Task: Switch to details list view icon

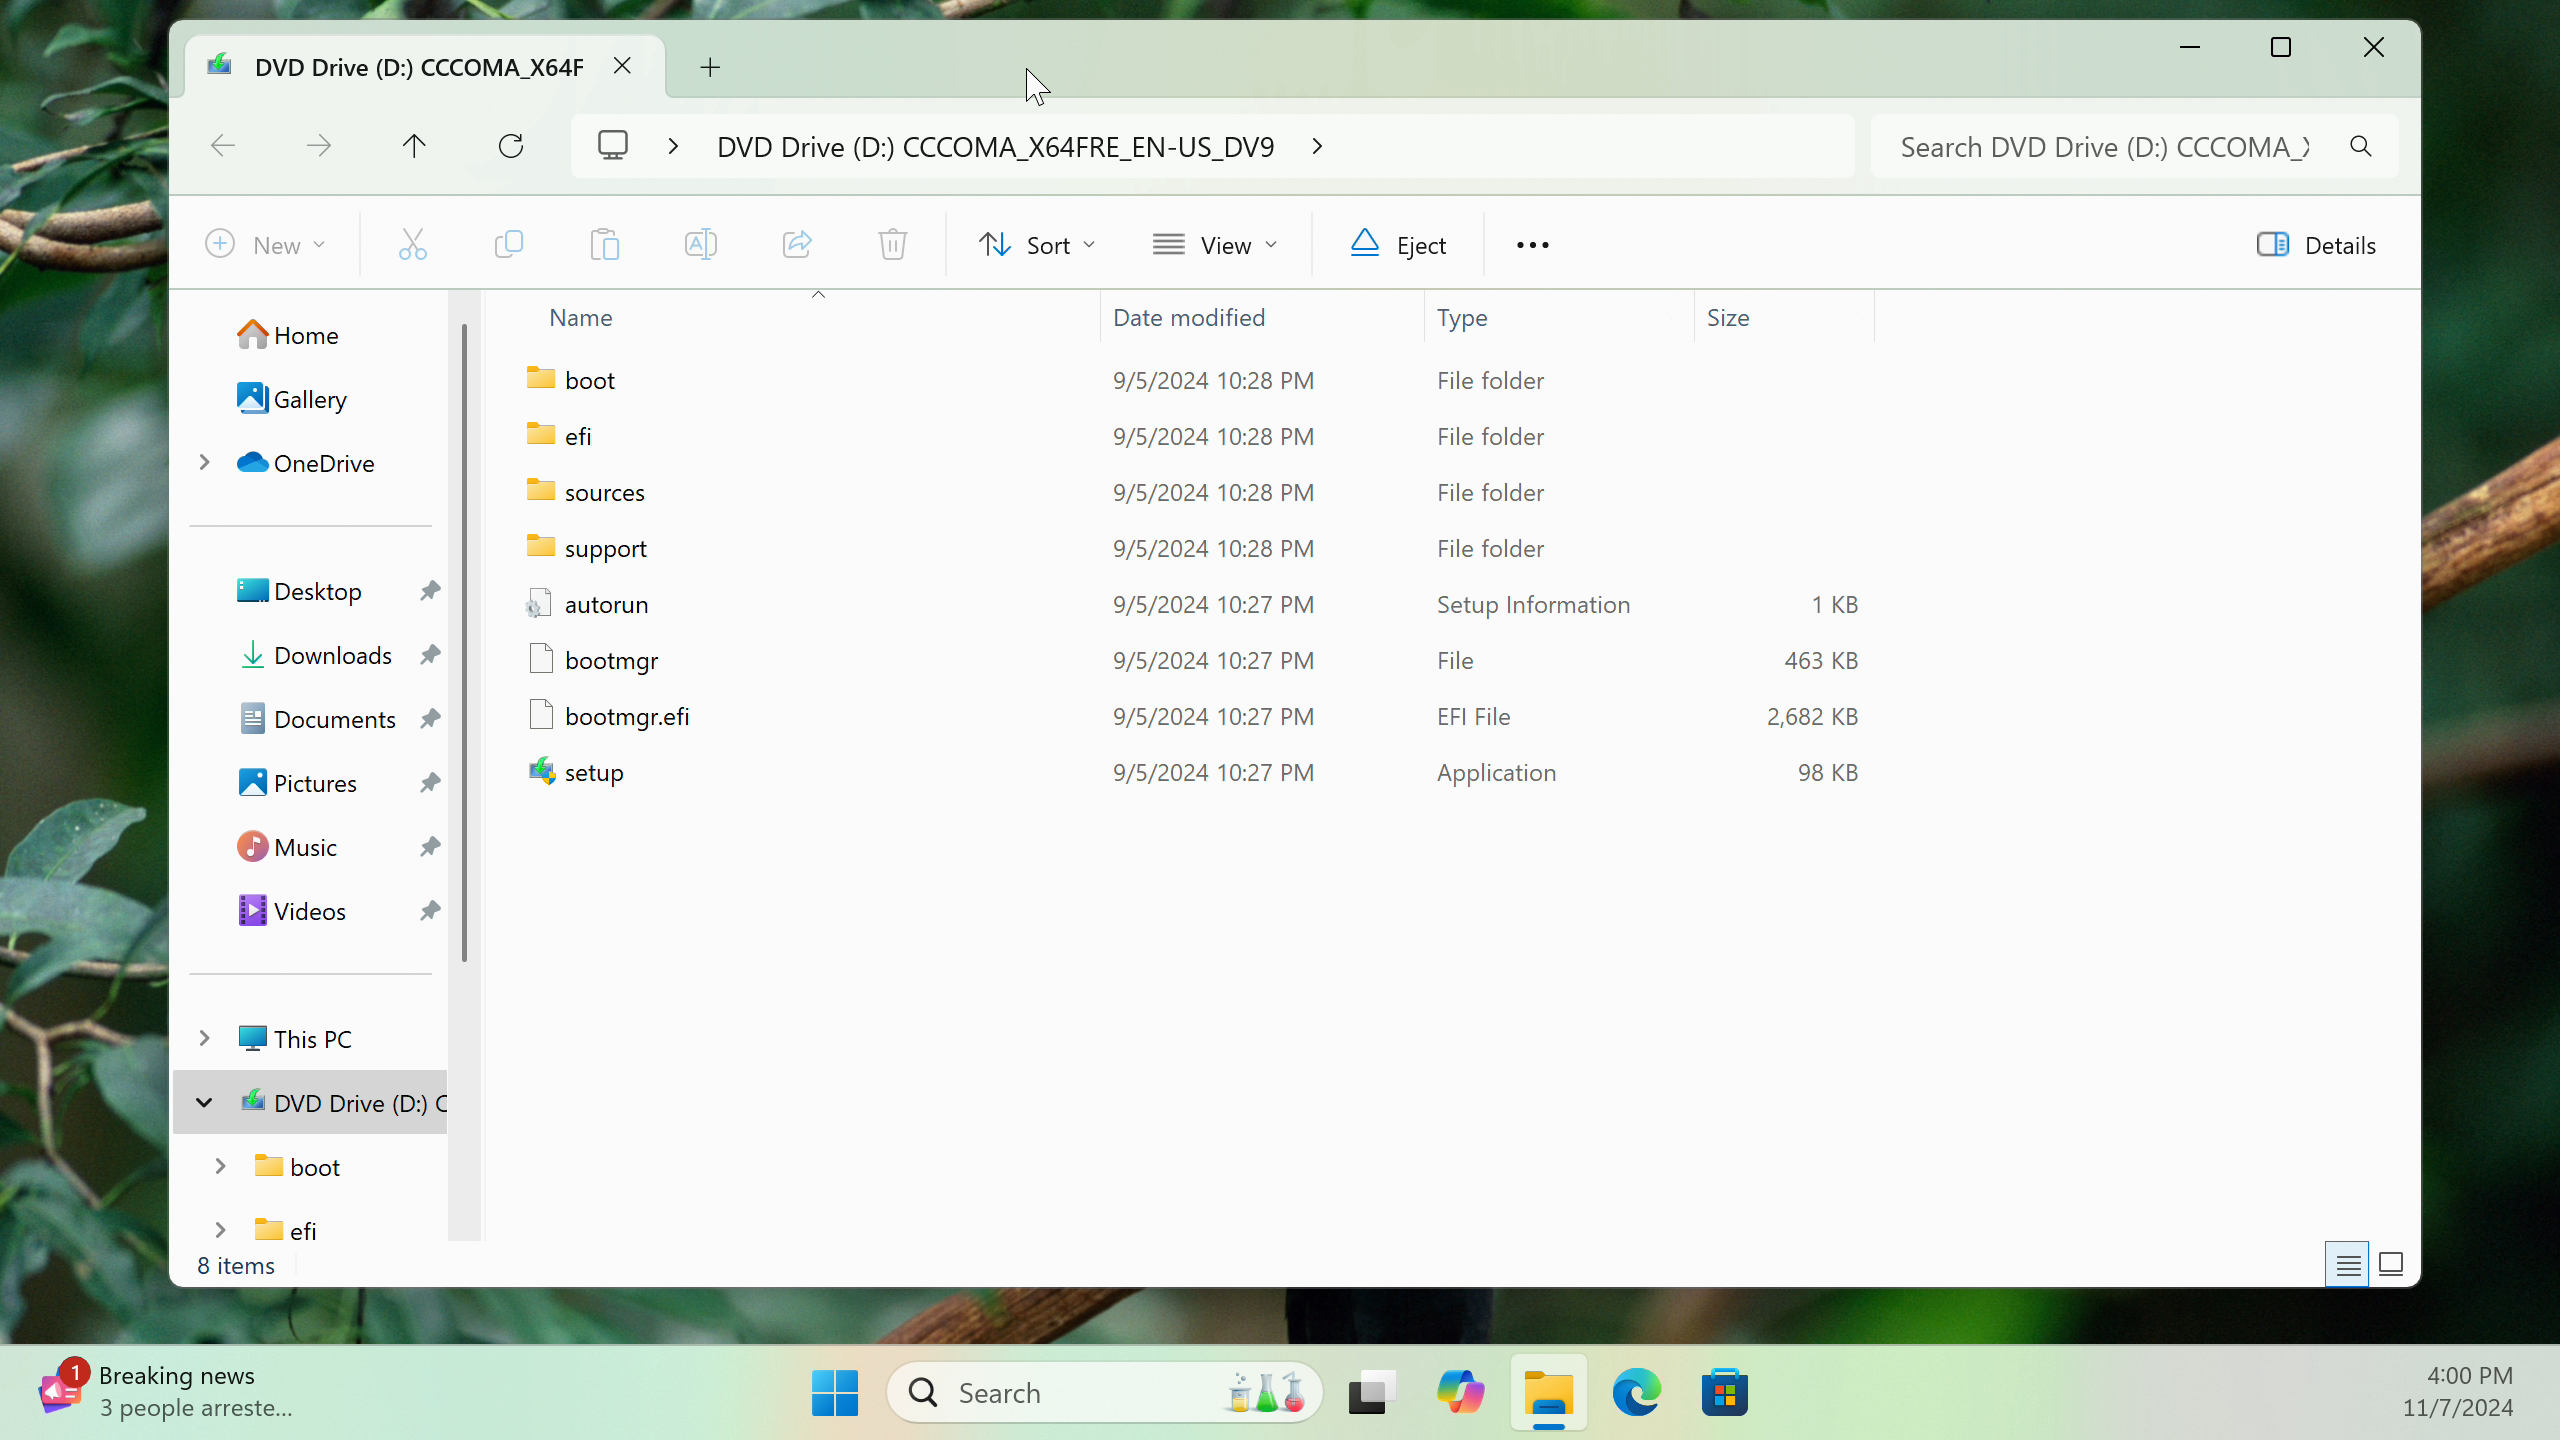Action: click(x=2347, y=1265)
